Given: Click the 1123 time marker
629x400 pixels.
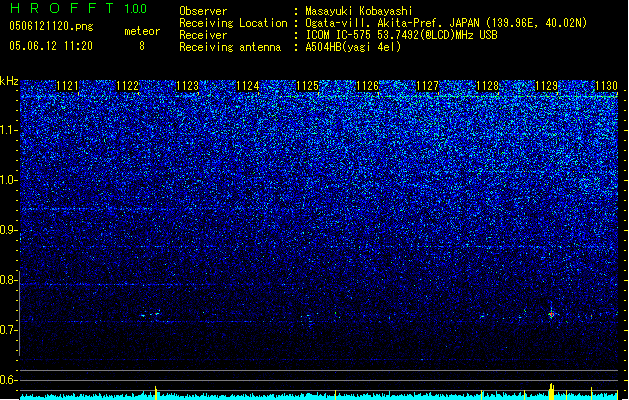Looking at the screenshot, I should tap(187, 86).
